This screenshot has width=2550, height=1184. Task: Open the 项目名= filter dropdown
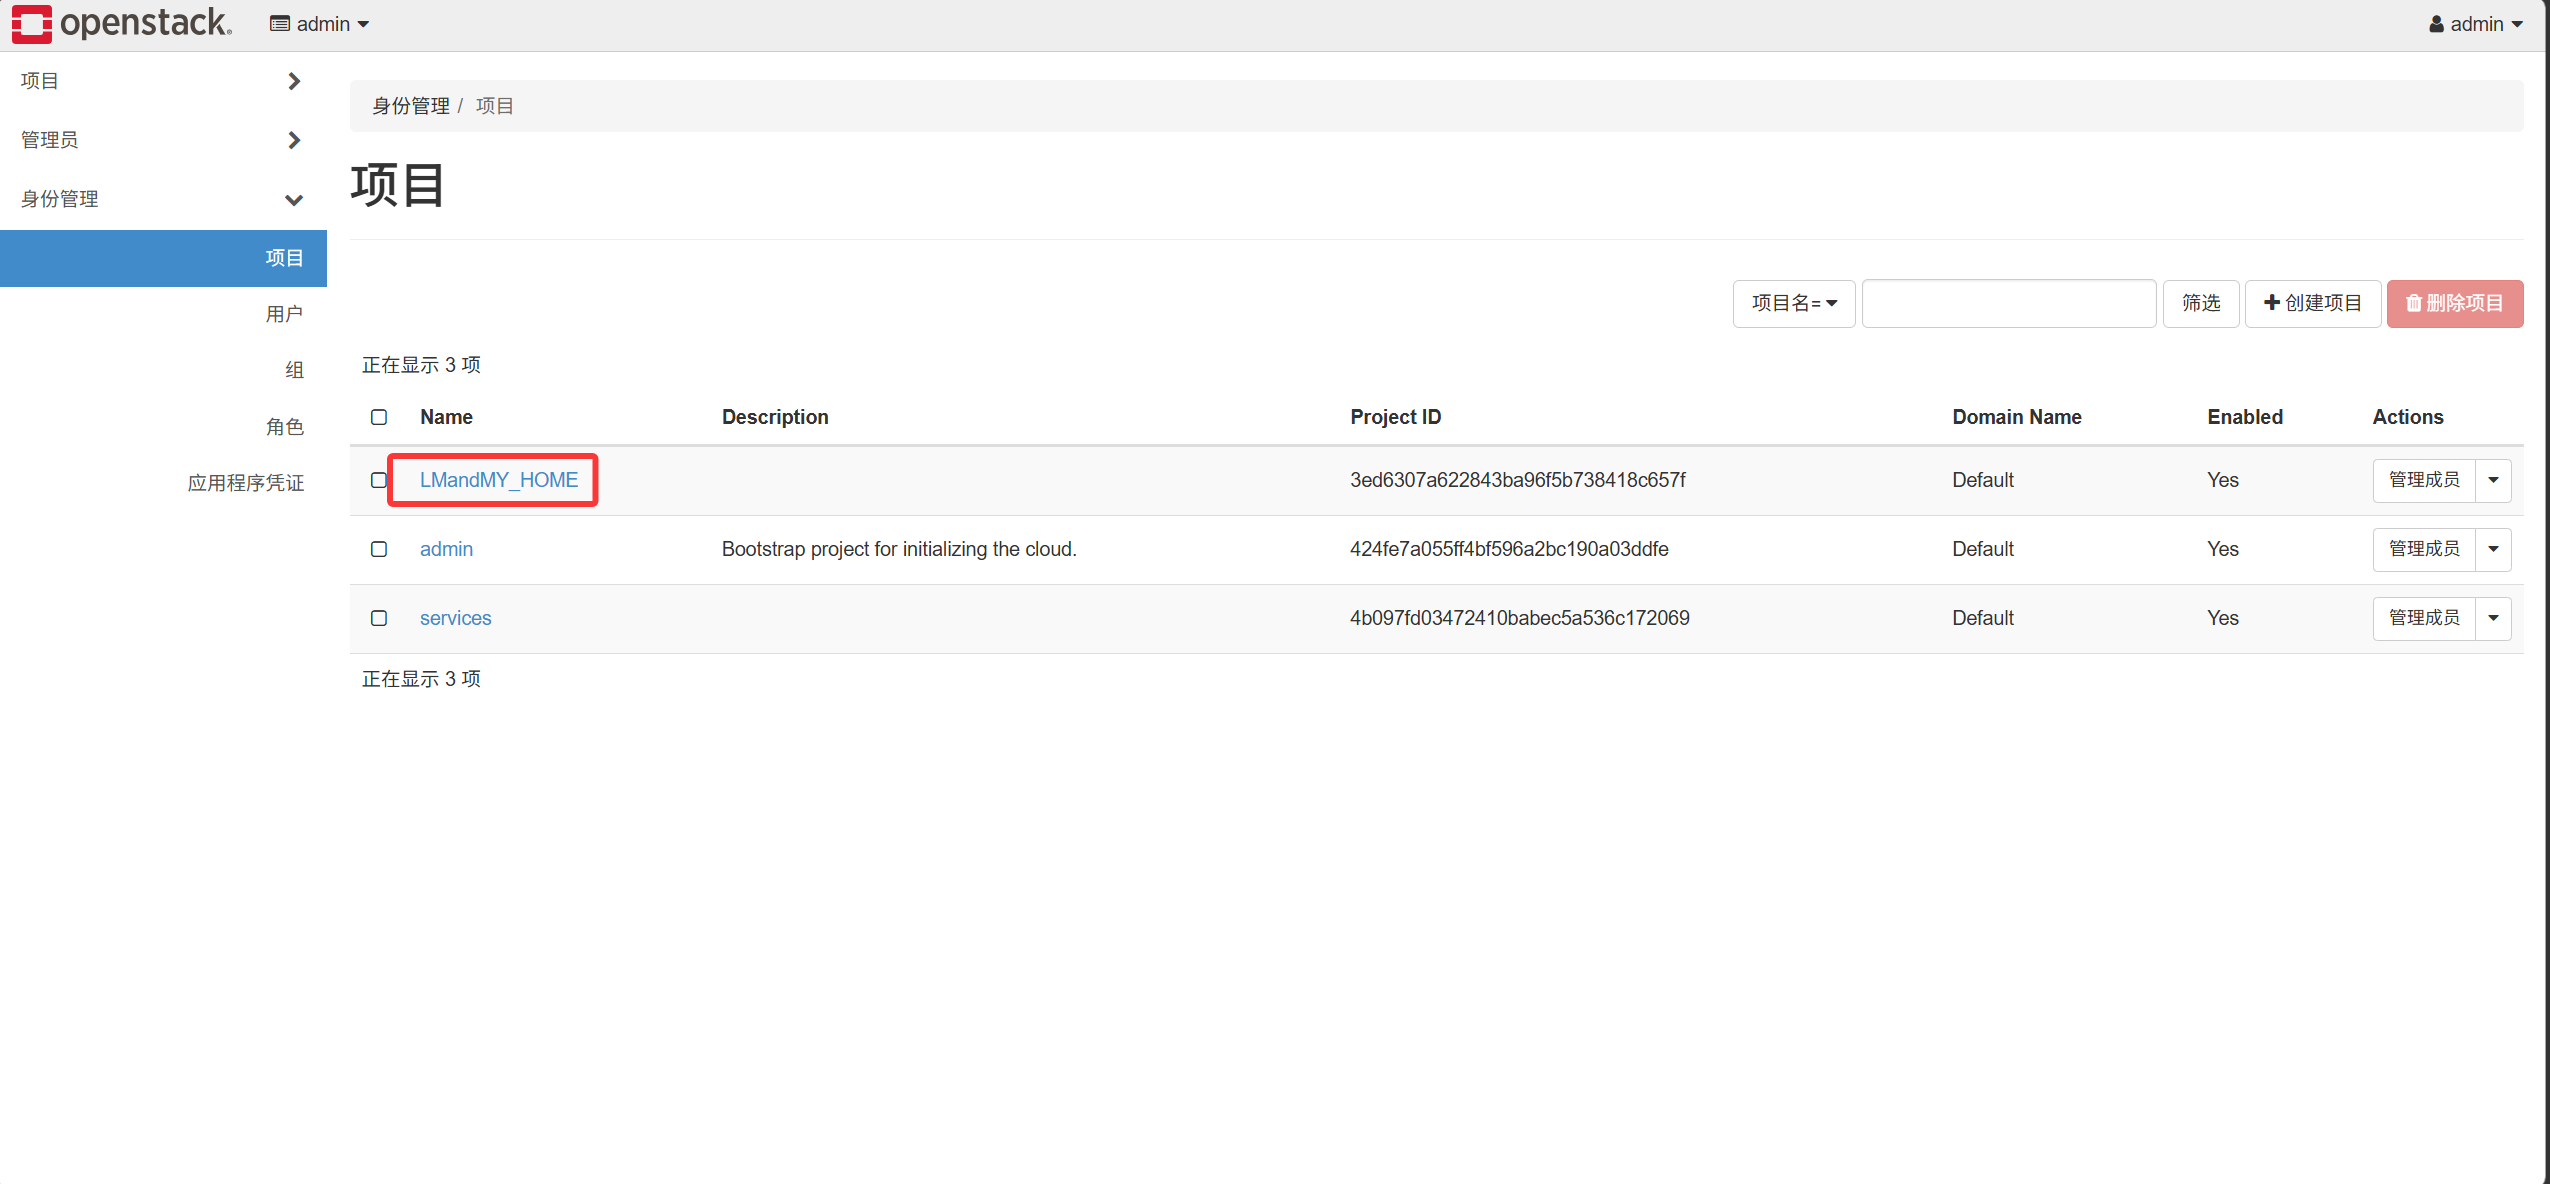click(1794, 303)
